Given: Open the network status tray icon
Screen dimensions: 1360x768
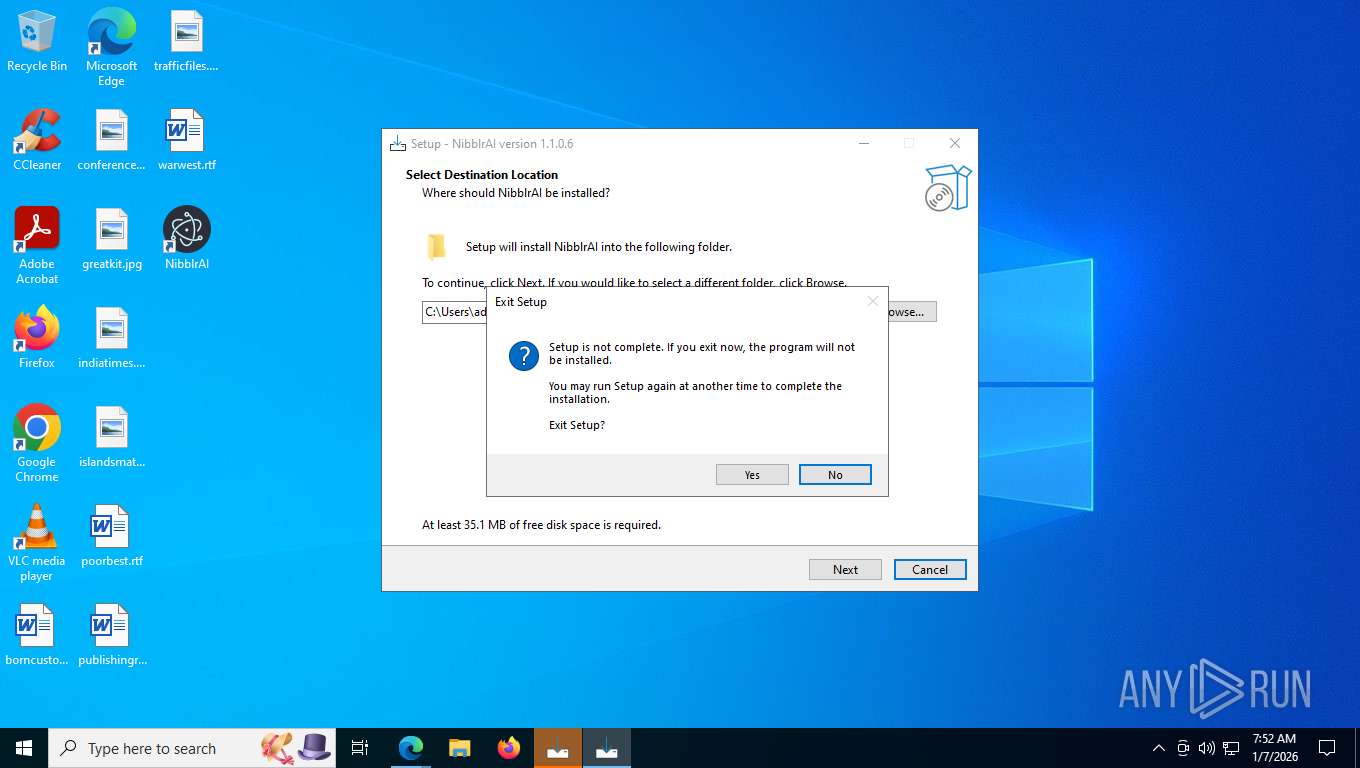Looking at the screenshot, I should [1231, 748].
